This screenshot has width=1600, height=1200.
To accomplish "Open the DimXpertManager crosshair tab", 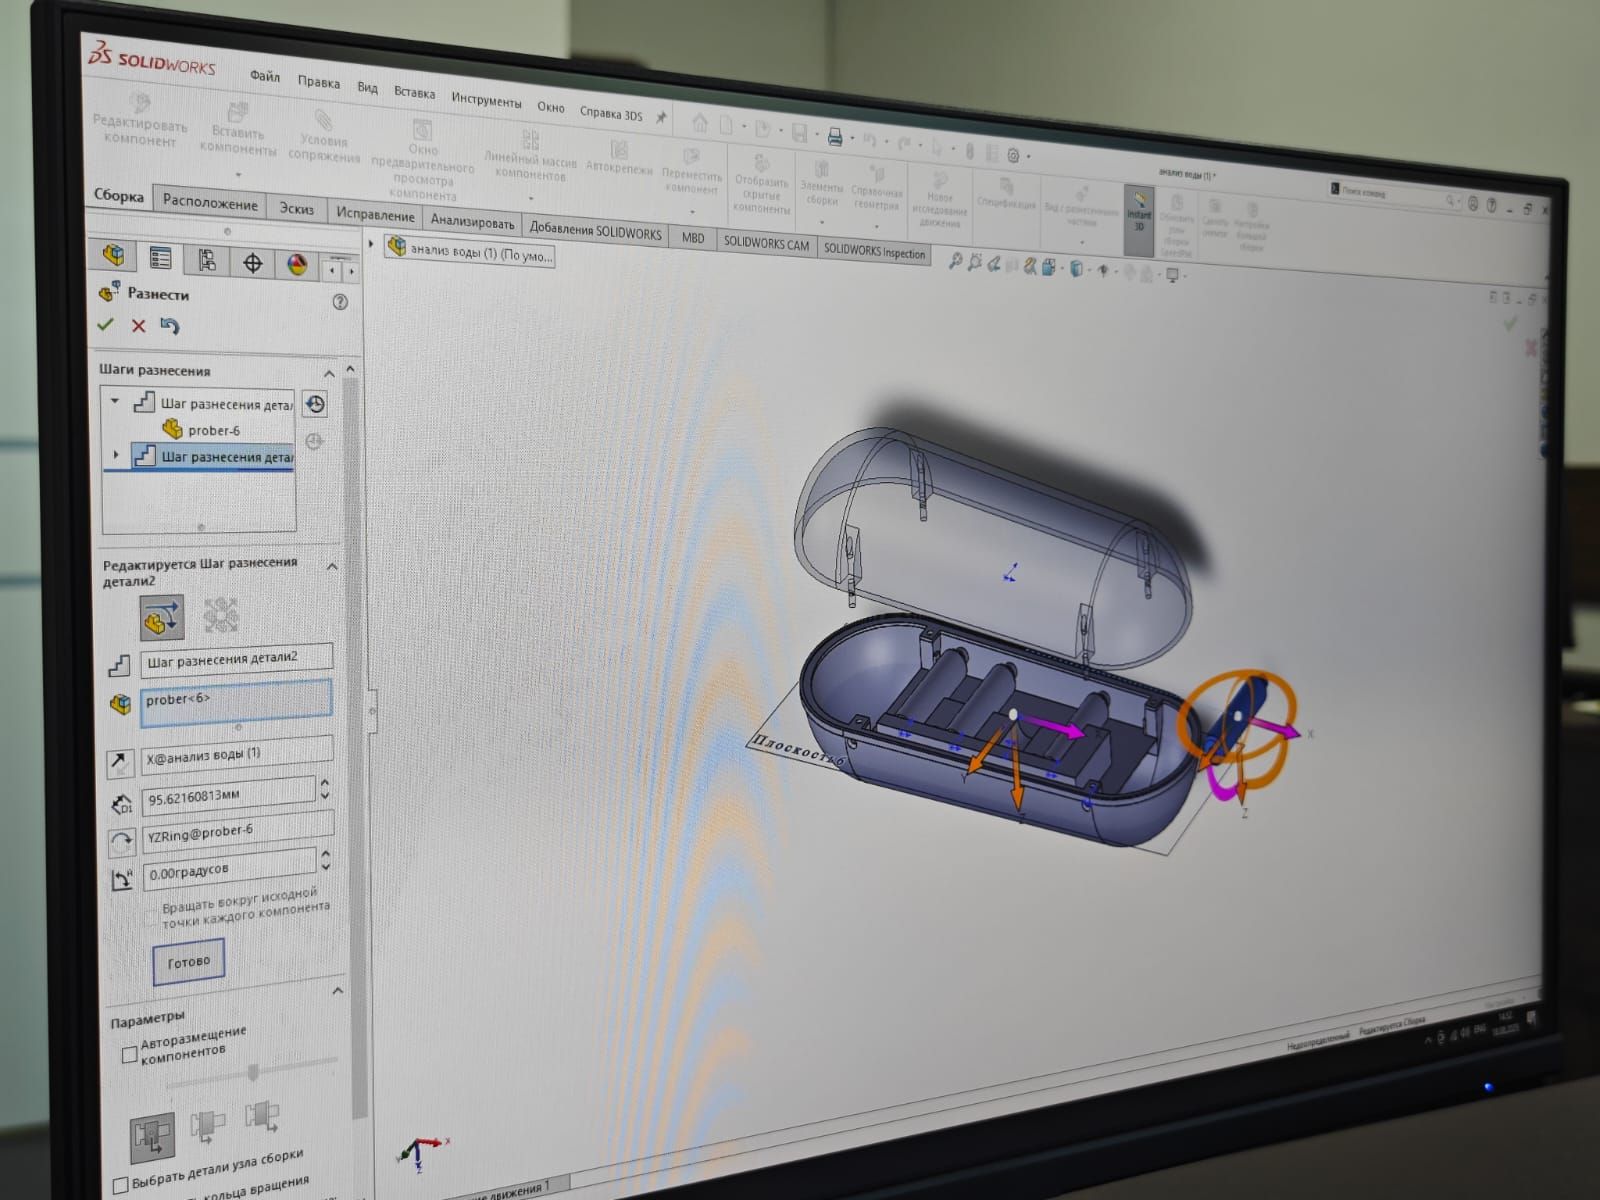I will click(253, 263).
